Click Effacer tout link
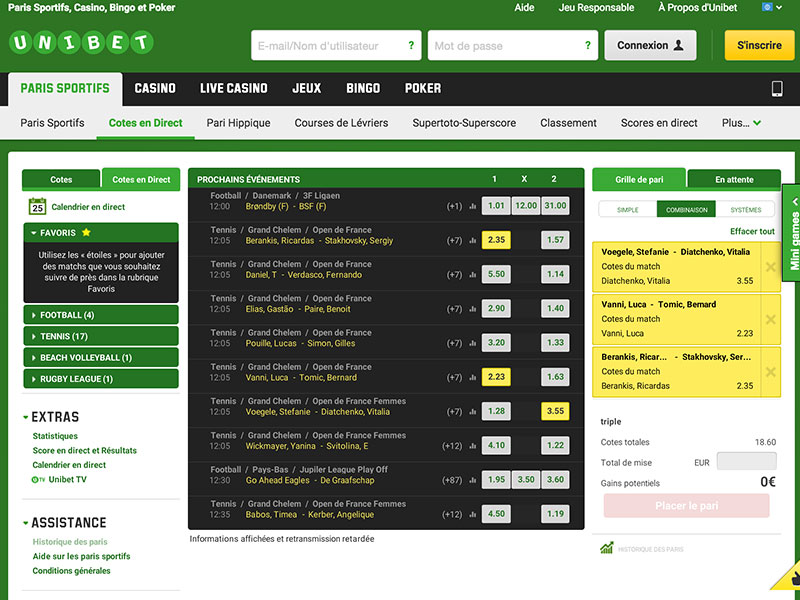The image size is (800, 600). pos(752,232)
